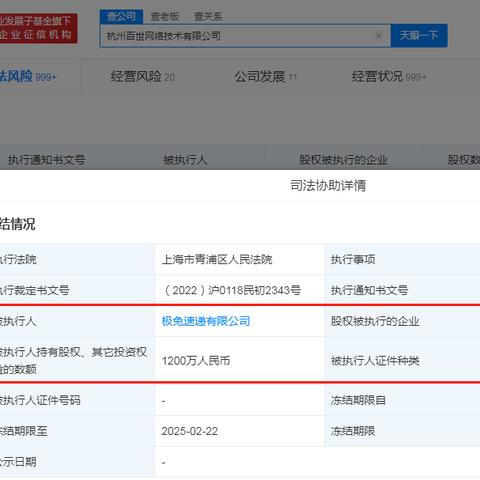Image resolution: width=480 pixels, height=480 pixels.
Task: Open the 经营状况 section
Action: [x=389, y=77]
